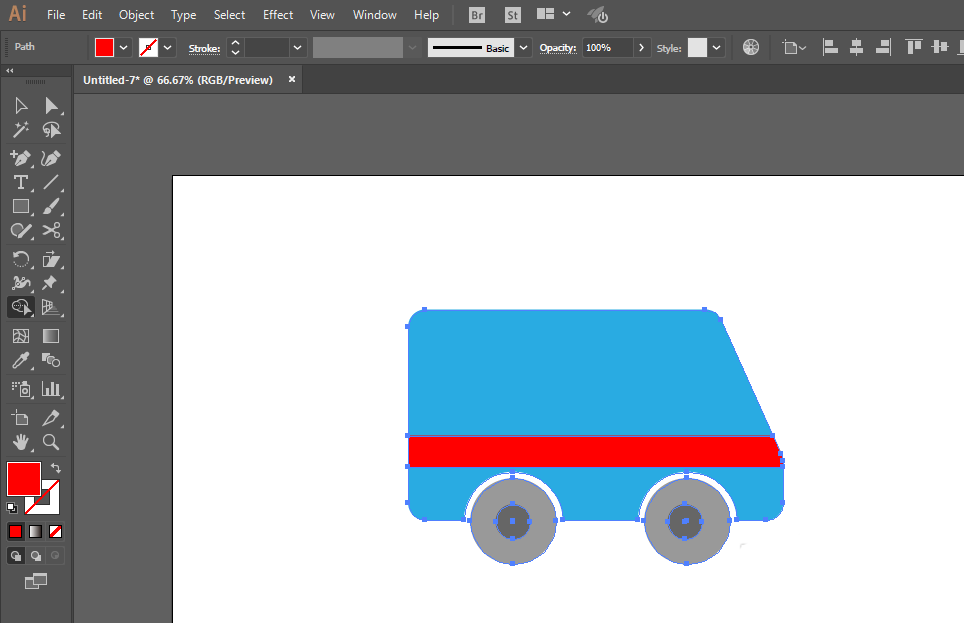Select the Scissors tool
The image size is (964, 623).
pos(52,231)
